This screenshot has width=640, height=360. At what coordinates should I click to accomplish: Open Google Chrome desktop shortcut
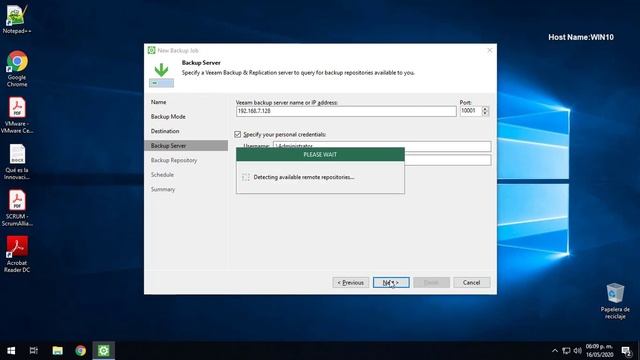point(17,68)
